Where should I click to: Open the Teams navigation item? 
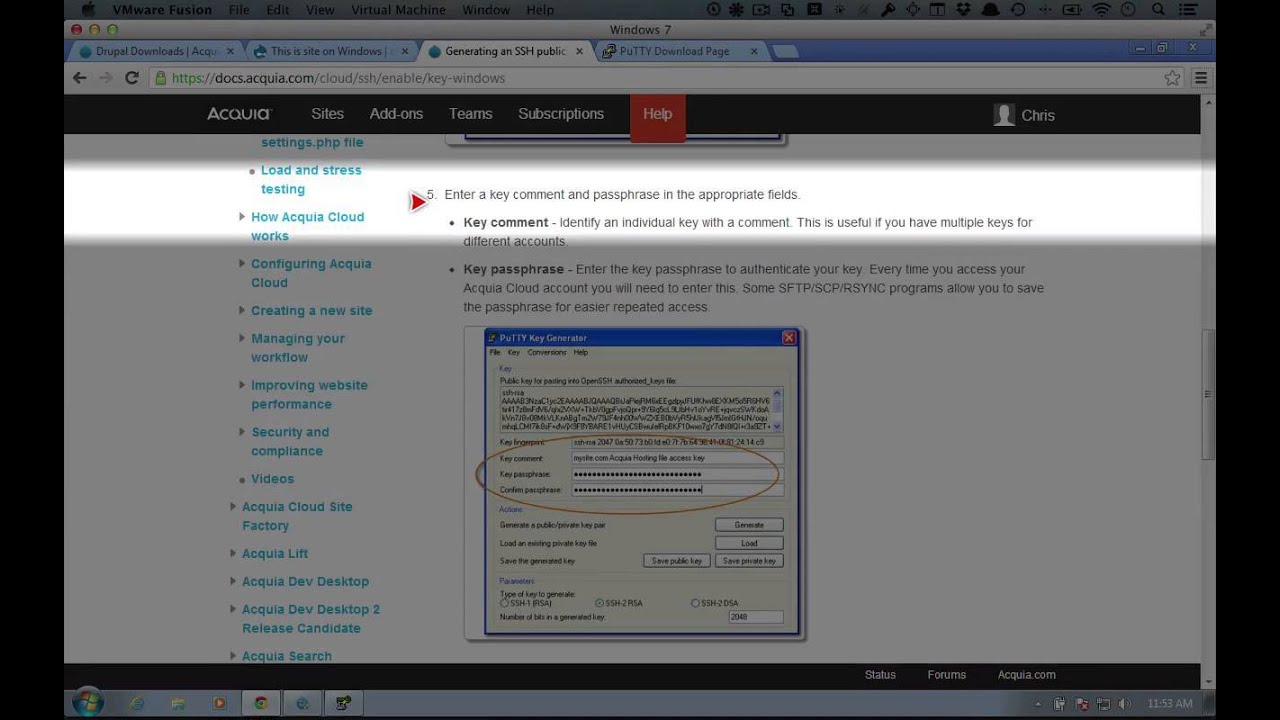tap(470, 114)
